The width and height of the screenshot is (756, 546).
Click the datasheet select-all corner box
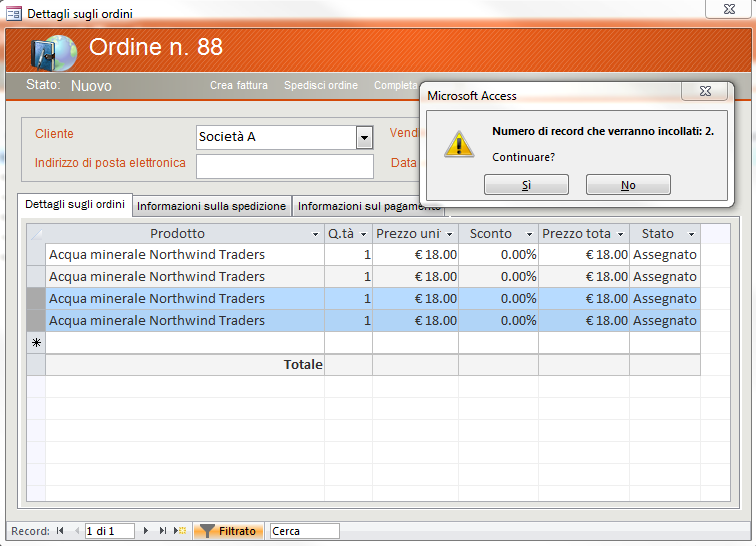click(36, 234)
